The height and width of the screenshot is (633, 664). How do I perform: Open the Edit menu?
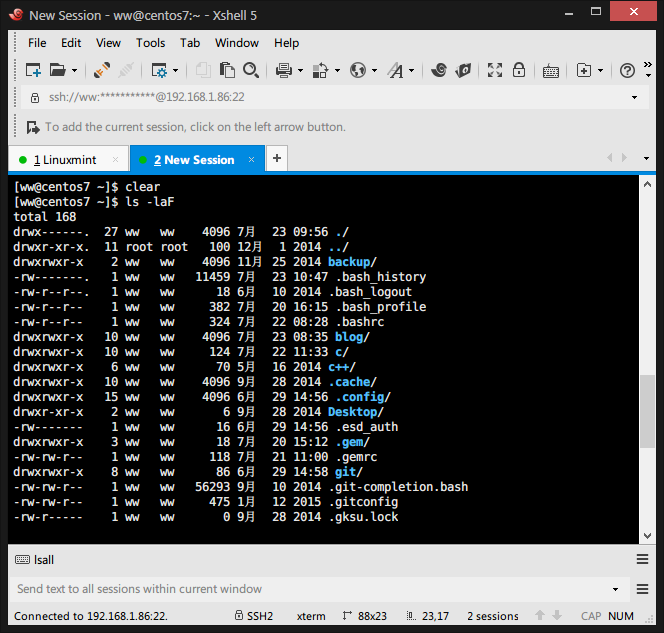click(71, 43)
